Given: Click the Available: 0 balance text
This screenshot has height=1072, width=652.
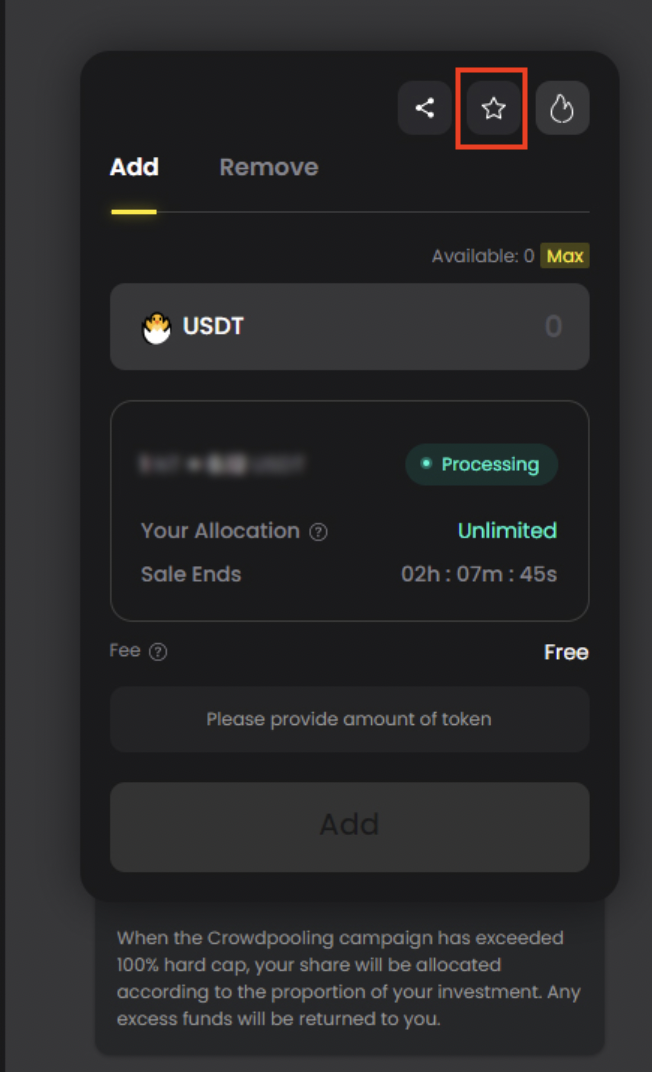Looking at the screenshot, I should click(x=483, y=256).
